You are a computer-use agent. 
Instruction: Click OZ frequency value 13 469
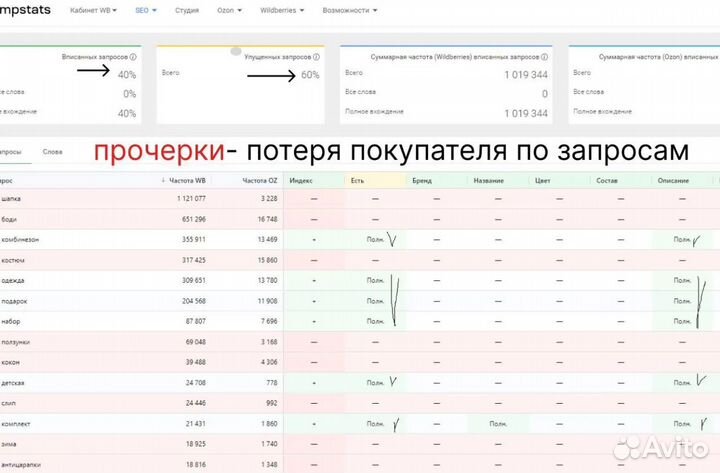click(267, 239)
